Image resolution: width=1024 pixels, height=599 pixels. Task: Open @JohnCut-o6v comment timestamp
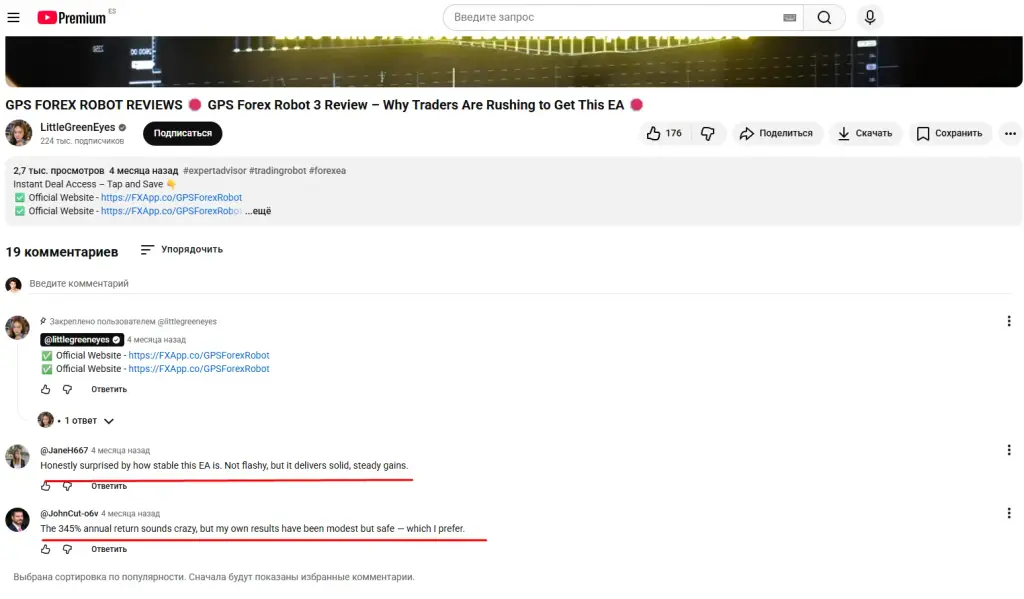(131, 513)
